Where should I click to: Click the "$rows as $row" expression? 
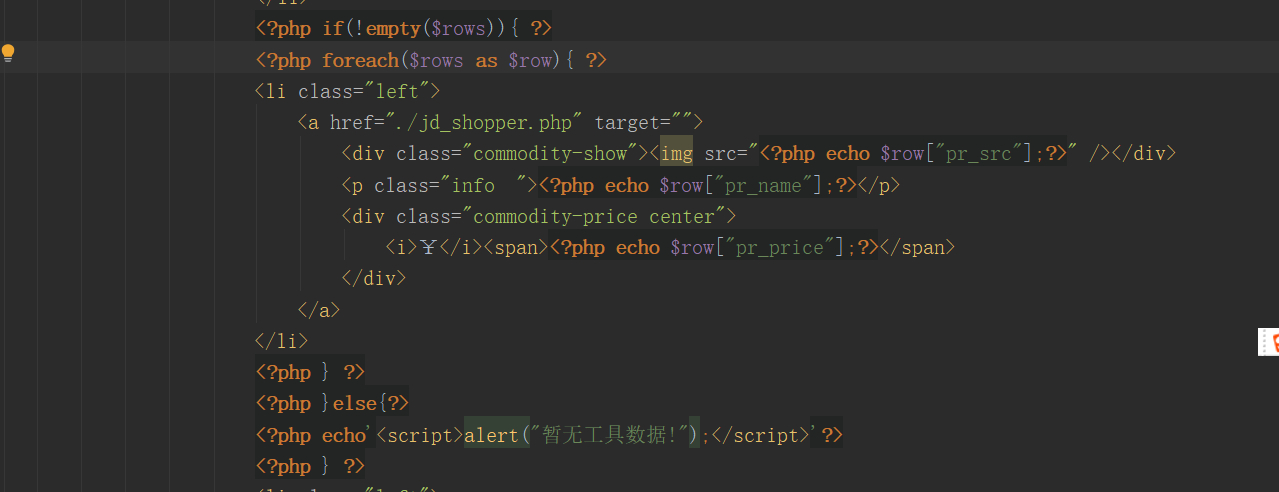481,60
